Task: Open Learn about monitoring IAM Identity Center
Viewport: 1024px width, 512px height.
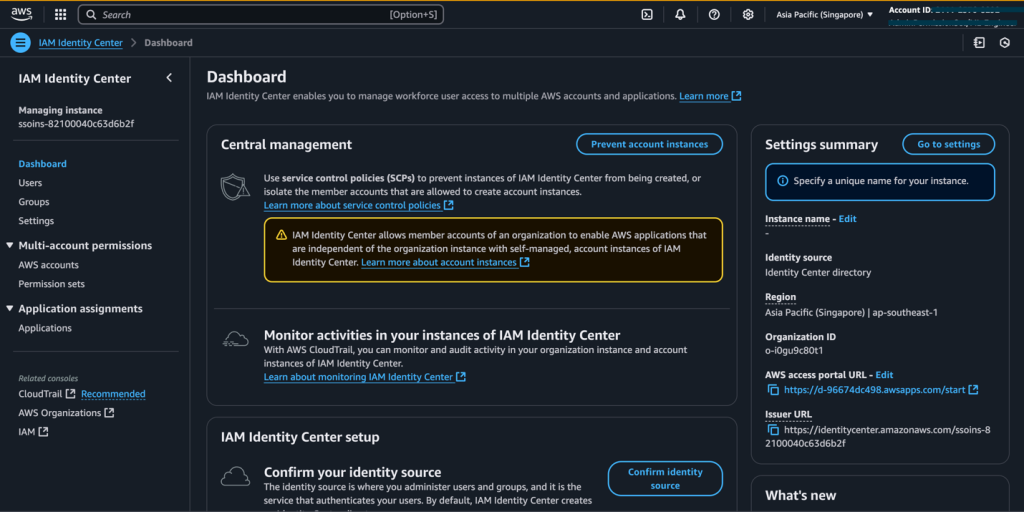Action: (x=358, y=377)
